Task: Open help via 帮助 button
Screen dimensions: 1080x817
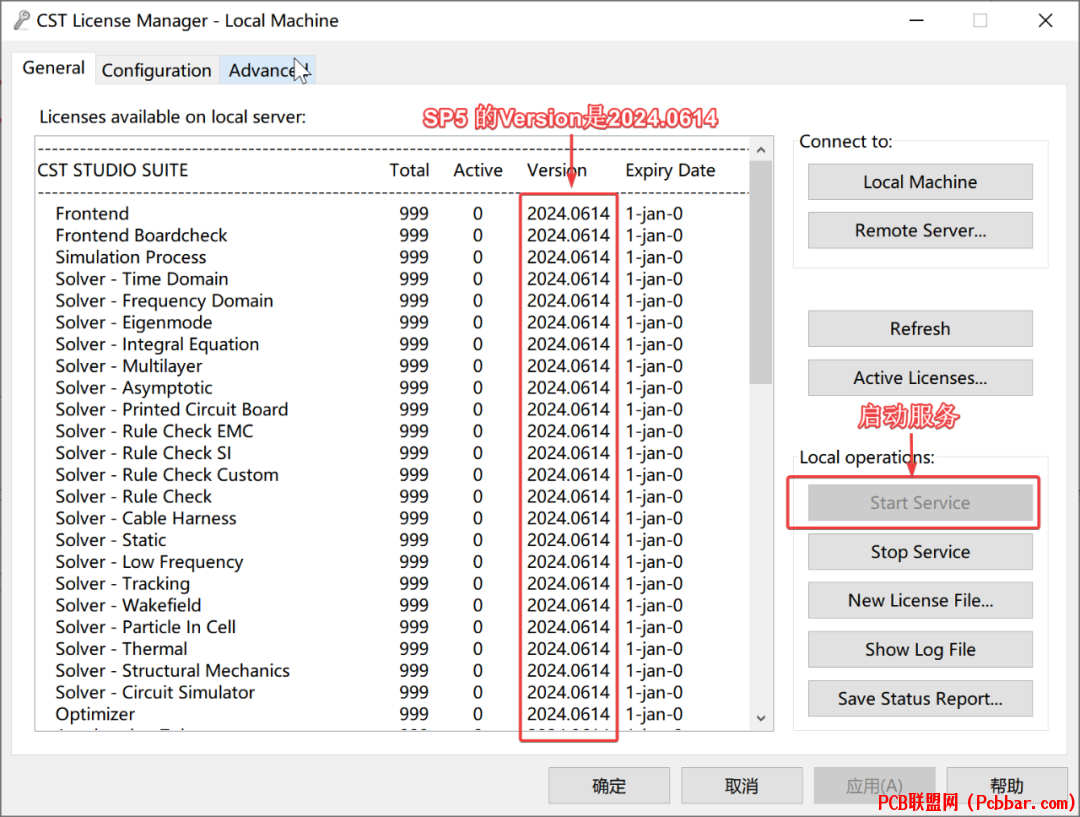Action: click(x=1006, y=785)
